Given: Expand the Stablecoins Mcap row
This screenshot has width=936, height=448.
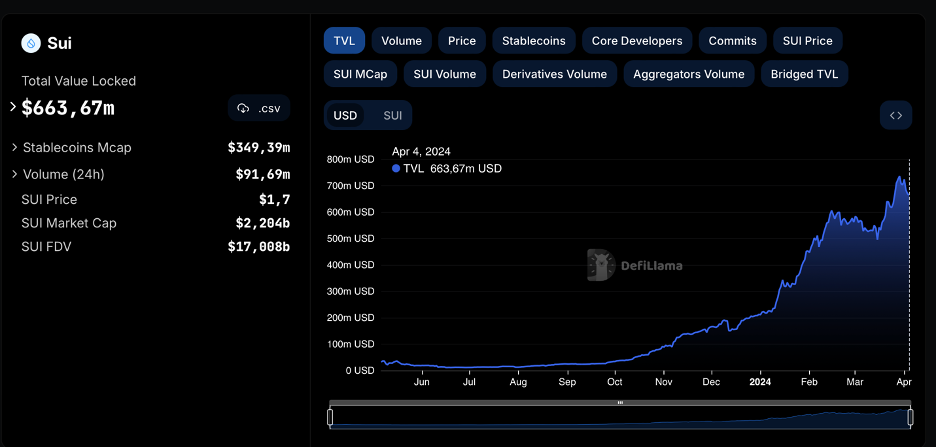Looking at the screenshot, I should pyautogui.click(x=15, y=147).
